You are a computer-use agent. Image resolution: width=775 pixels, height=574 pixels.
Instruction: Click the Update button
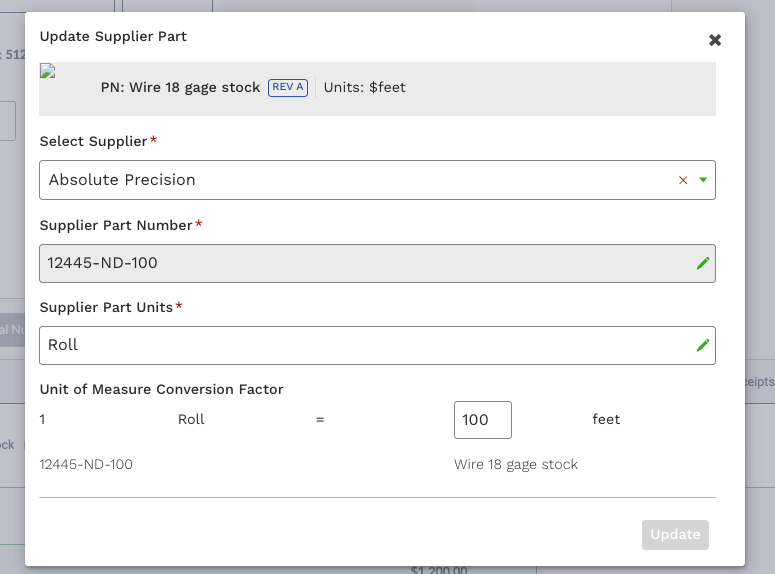pyautogui.click(x=675, y=534)
